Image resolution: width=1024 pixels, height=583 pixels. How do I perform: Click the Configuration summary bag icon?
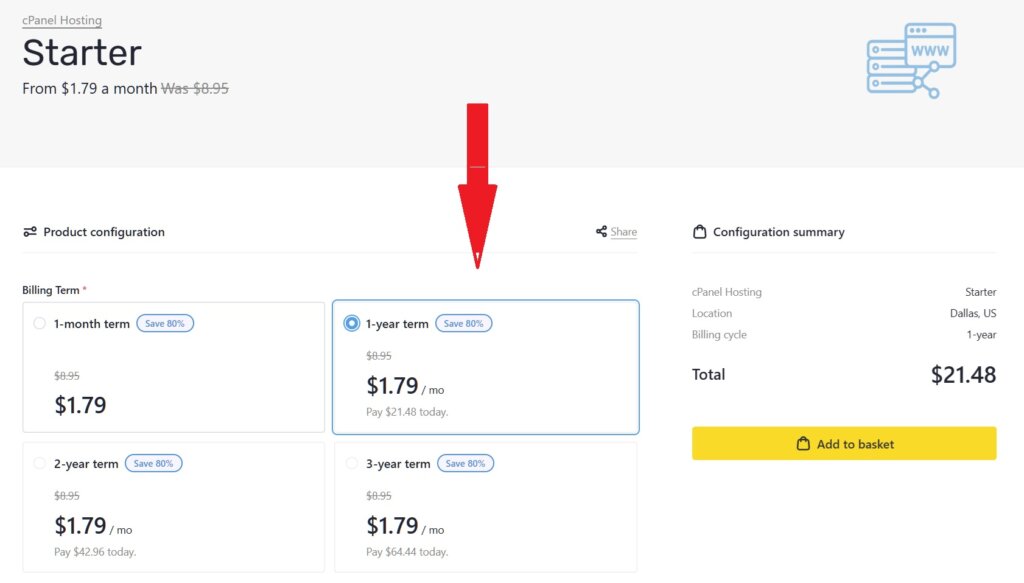coord(700,232)
